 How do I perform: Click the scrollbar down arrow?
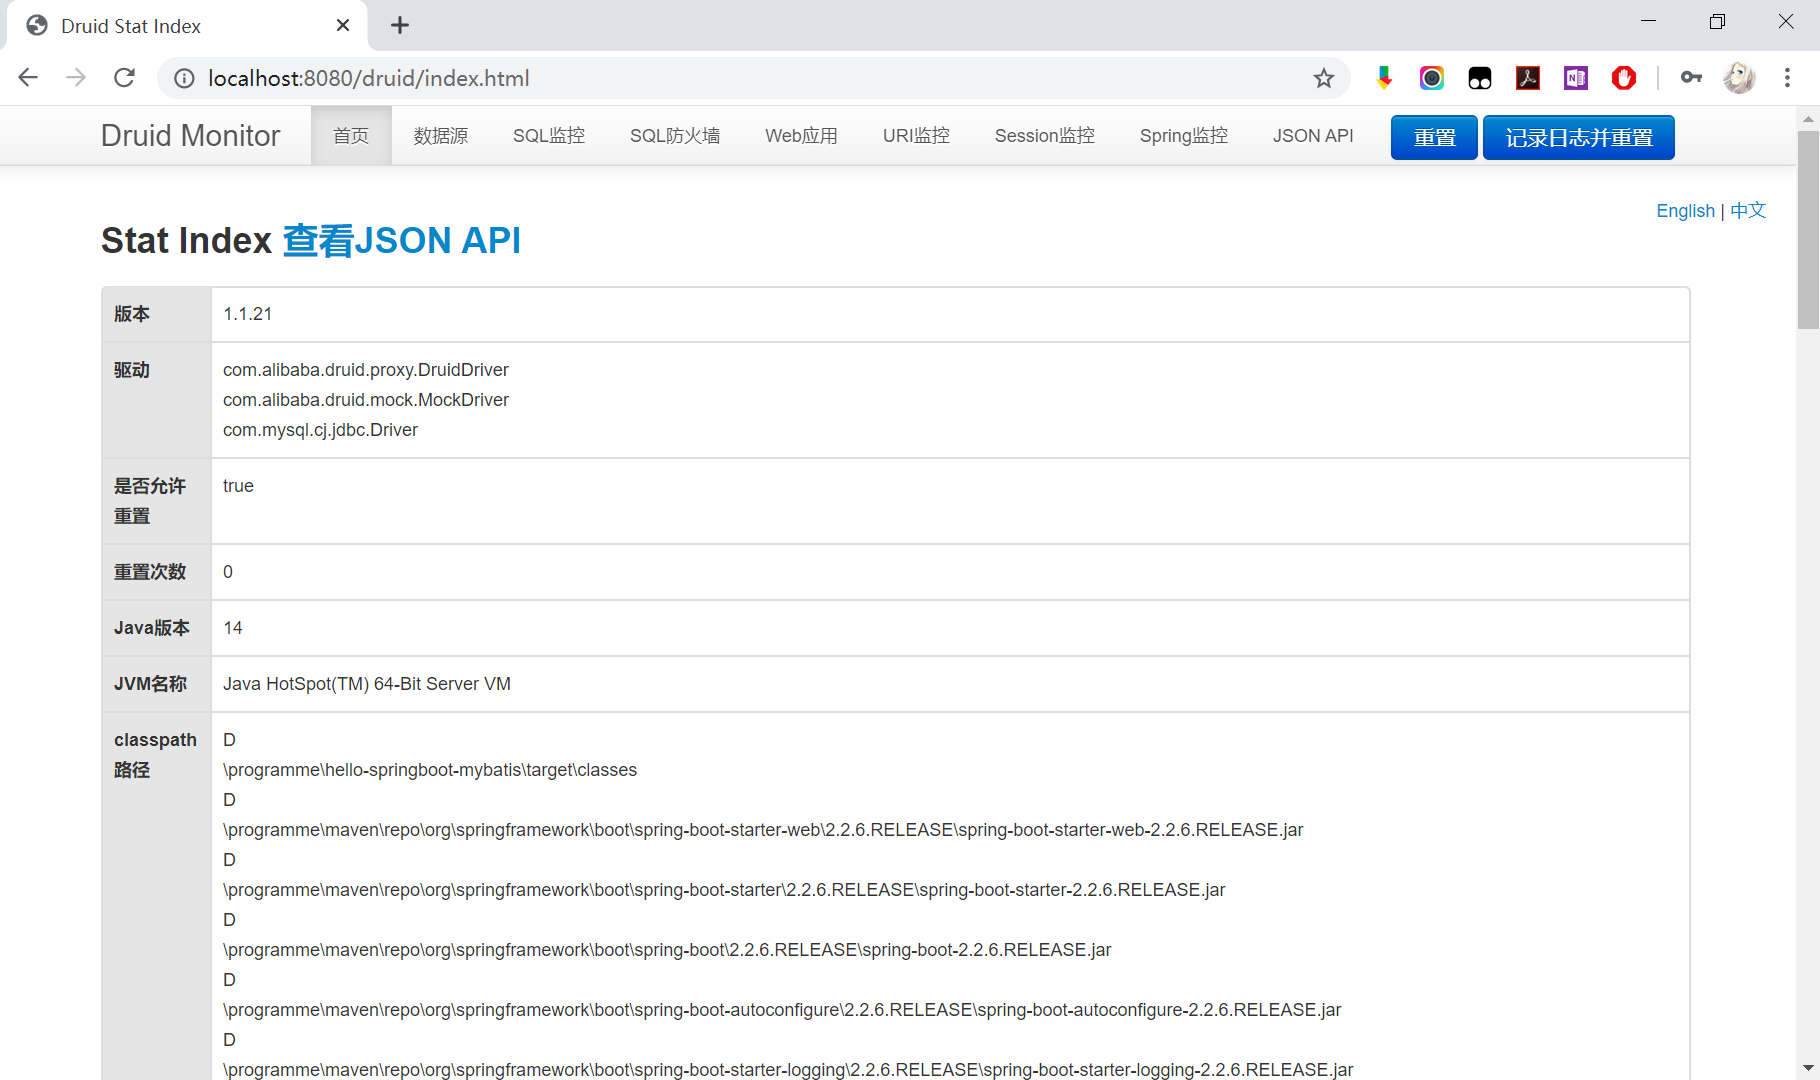1808,1068
